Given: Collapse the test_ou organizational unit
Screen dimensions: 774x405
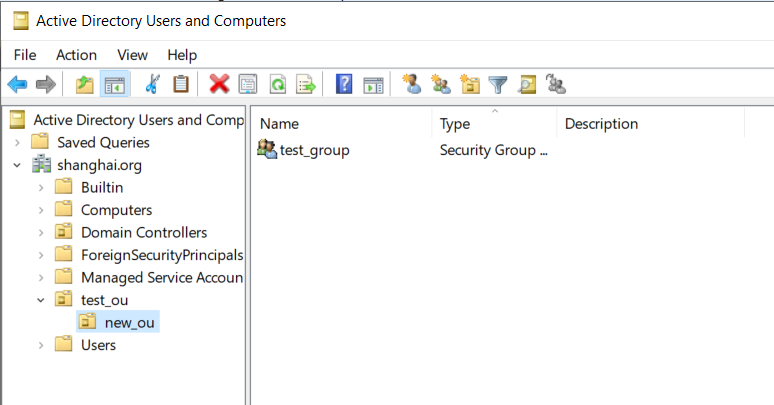Looking at the screenshot, I should [x=41, y=300].
